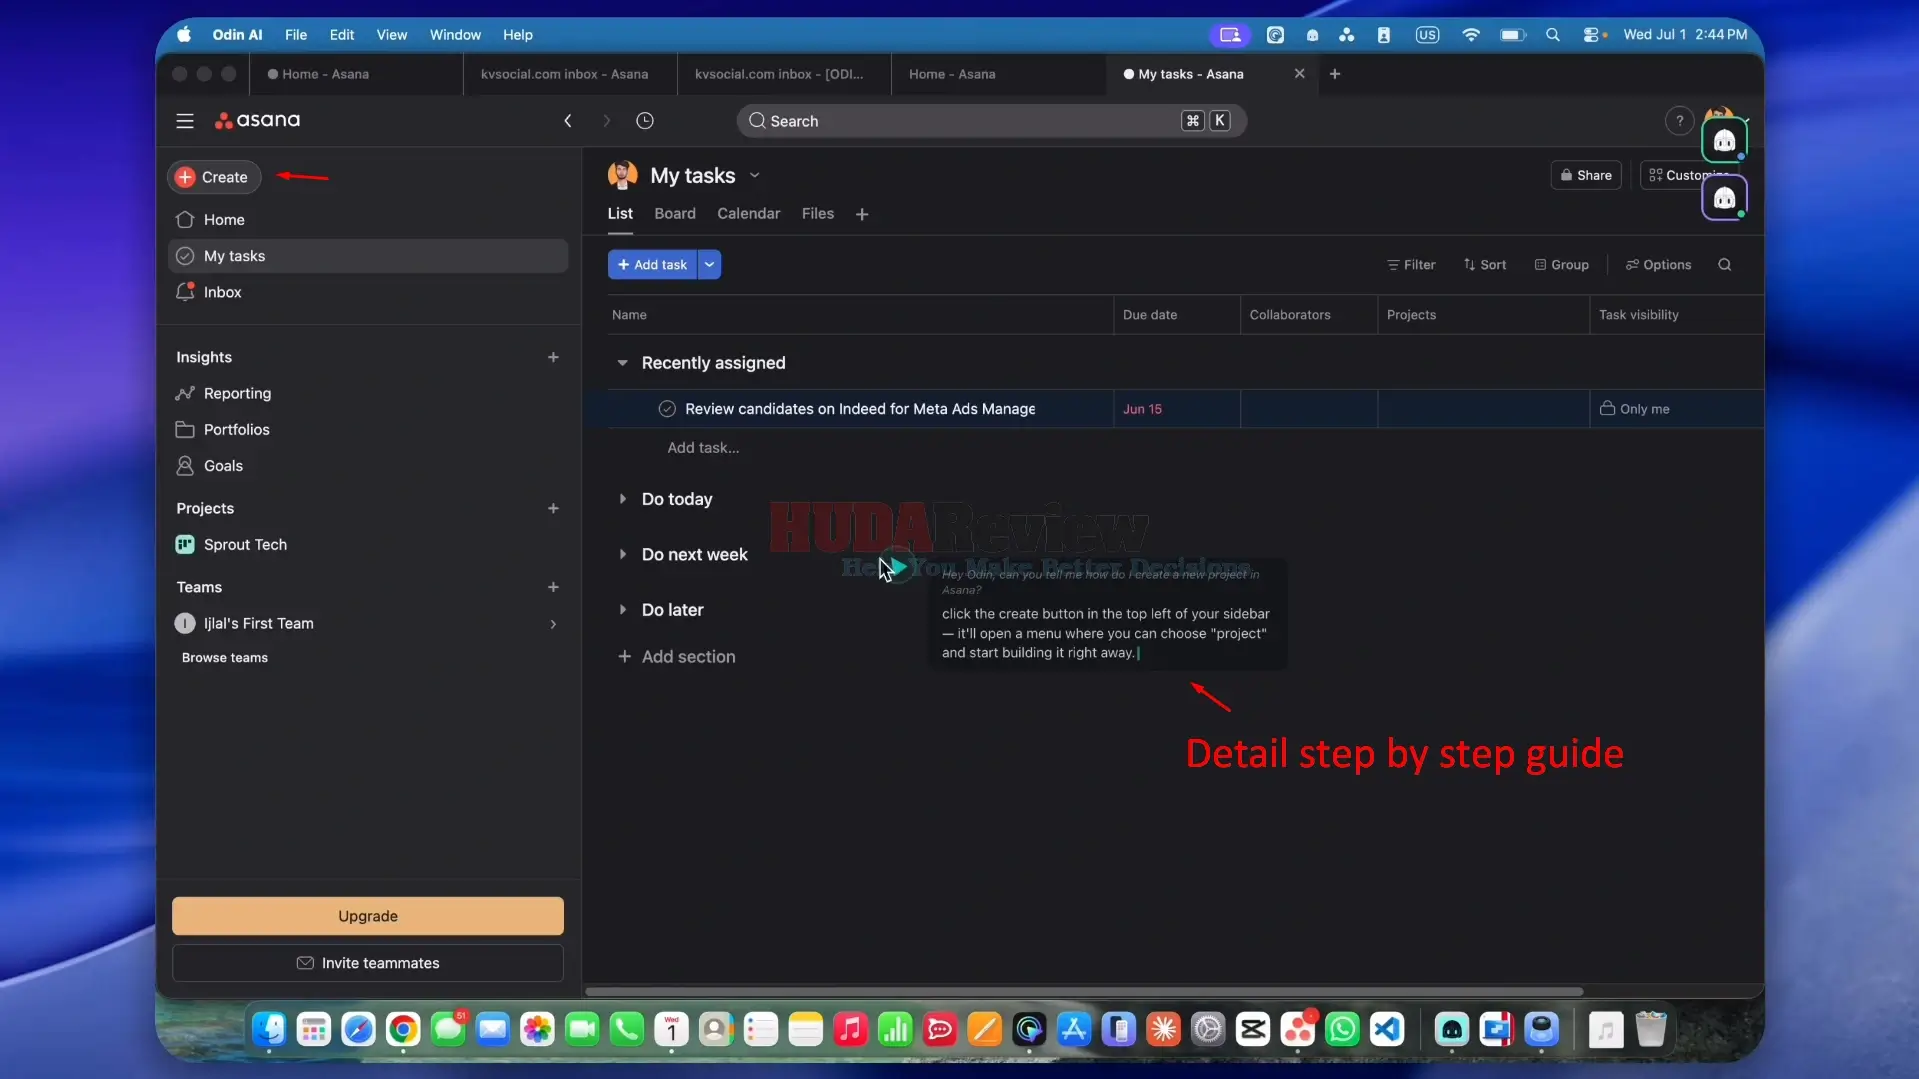Switch to the Board tab
This screenshot has height=1079, width=1919.
675,214
